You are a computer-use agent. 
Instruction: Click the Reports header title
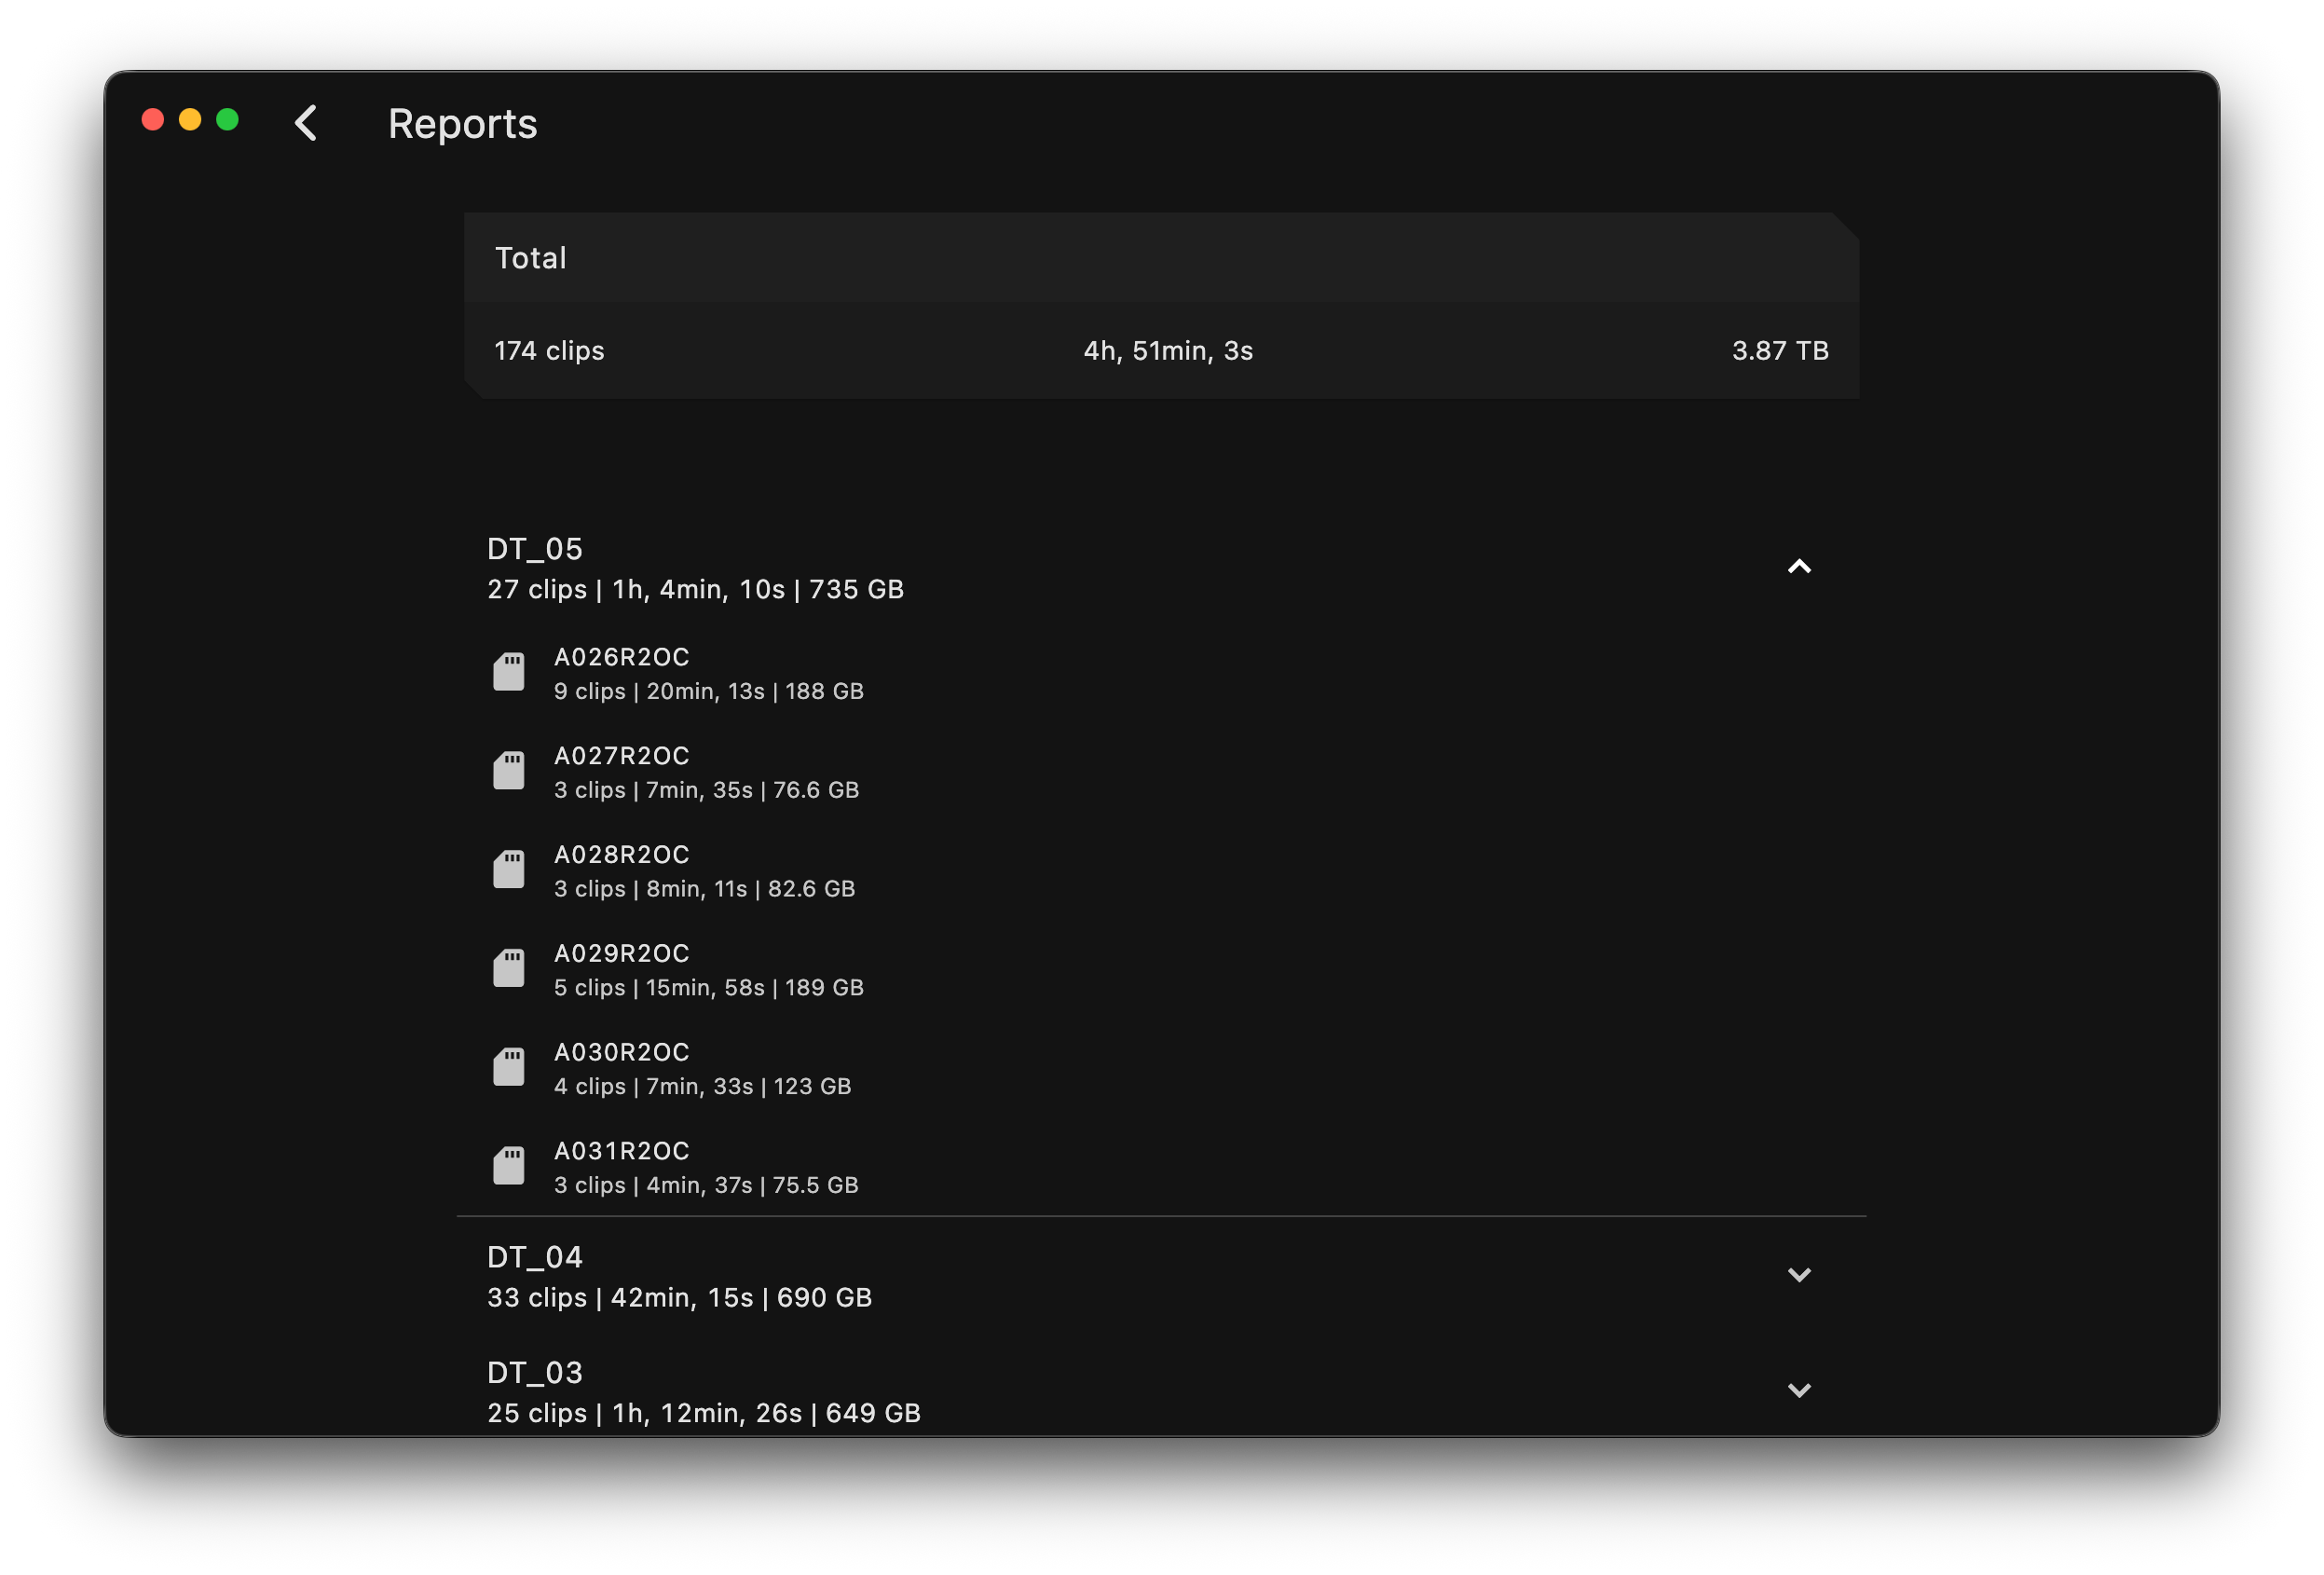tap(462, 123)
